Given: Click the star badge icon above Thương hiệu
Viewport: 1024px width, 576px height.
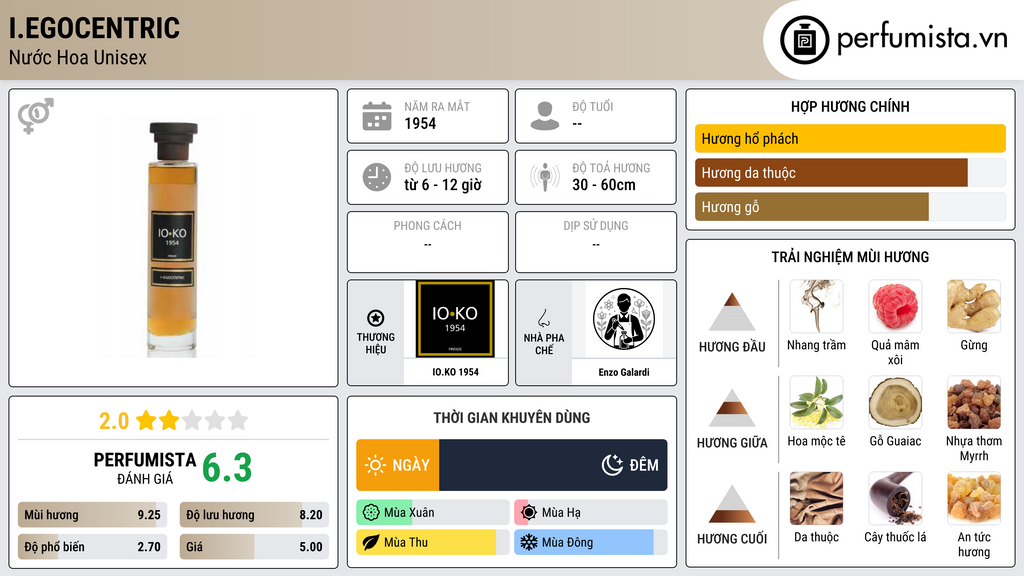Looking at the screenshot, I should point(376,318).
